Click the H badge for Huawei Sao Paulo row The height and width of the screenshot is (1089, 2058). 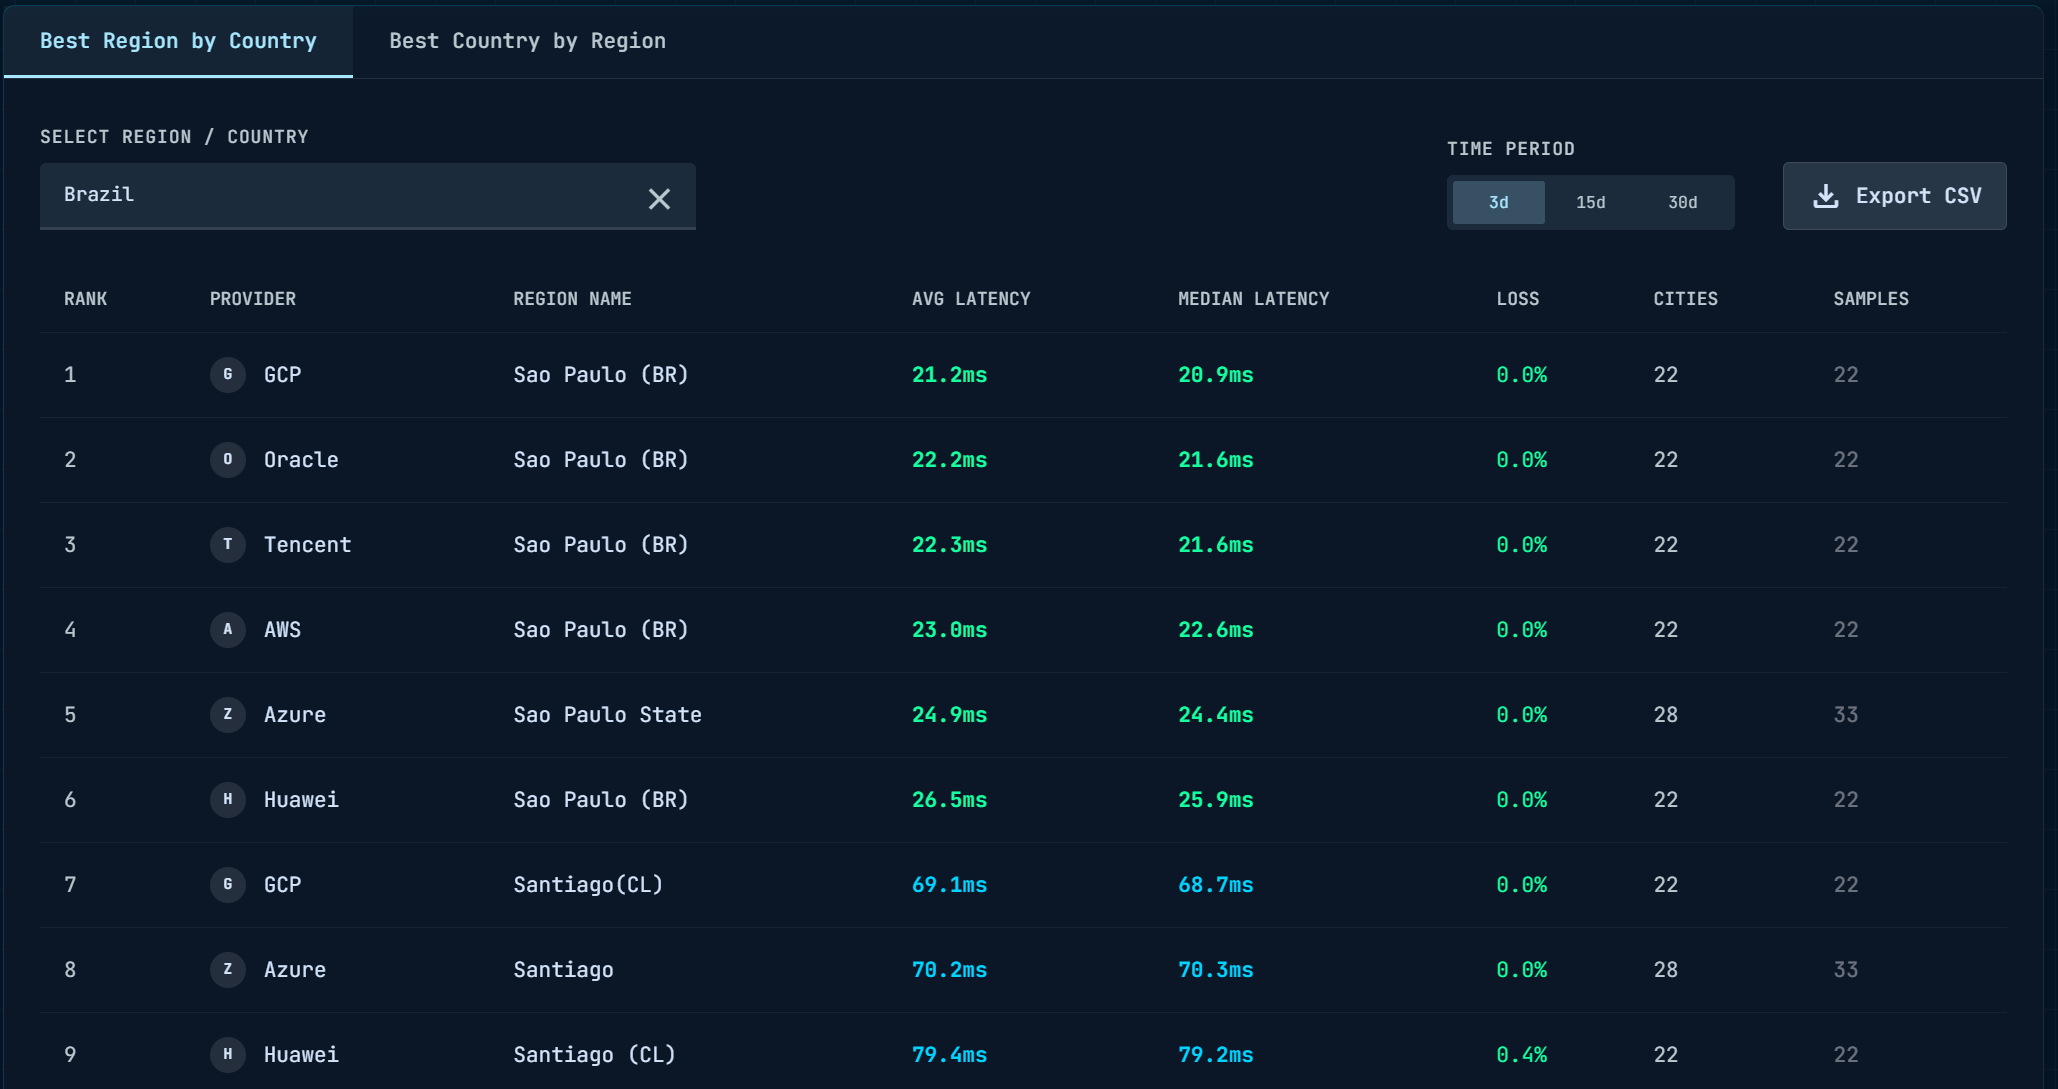[228, 800]
